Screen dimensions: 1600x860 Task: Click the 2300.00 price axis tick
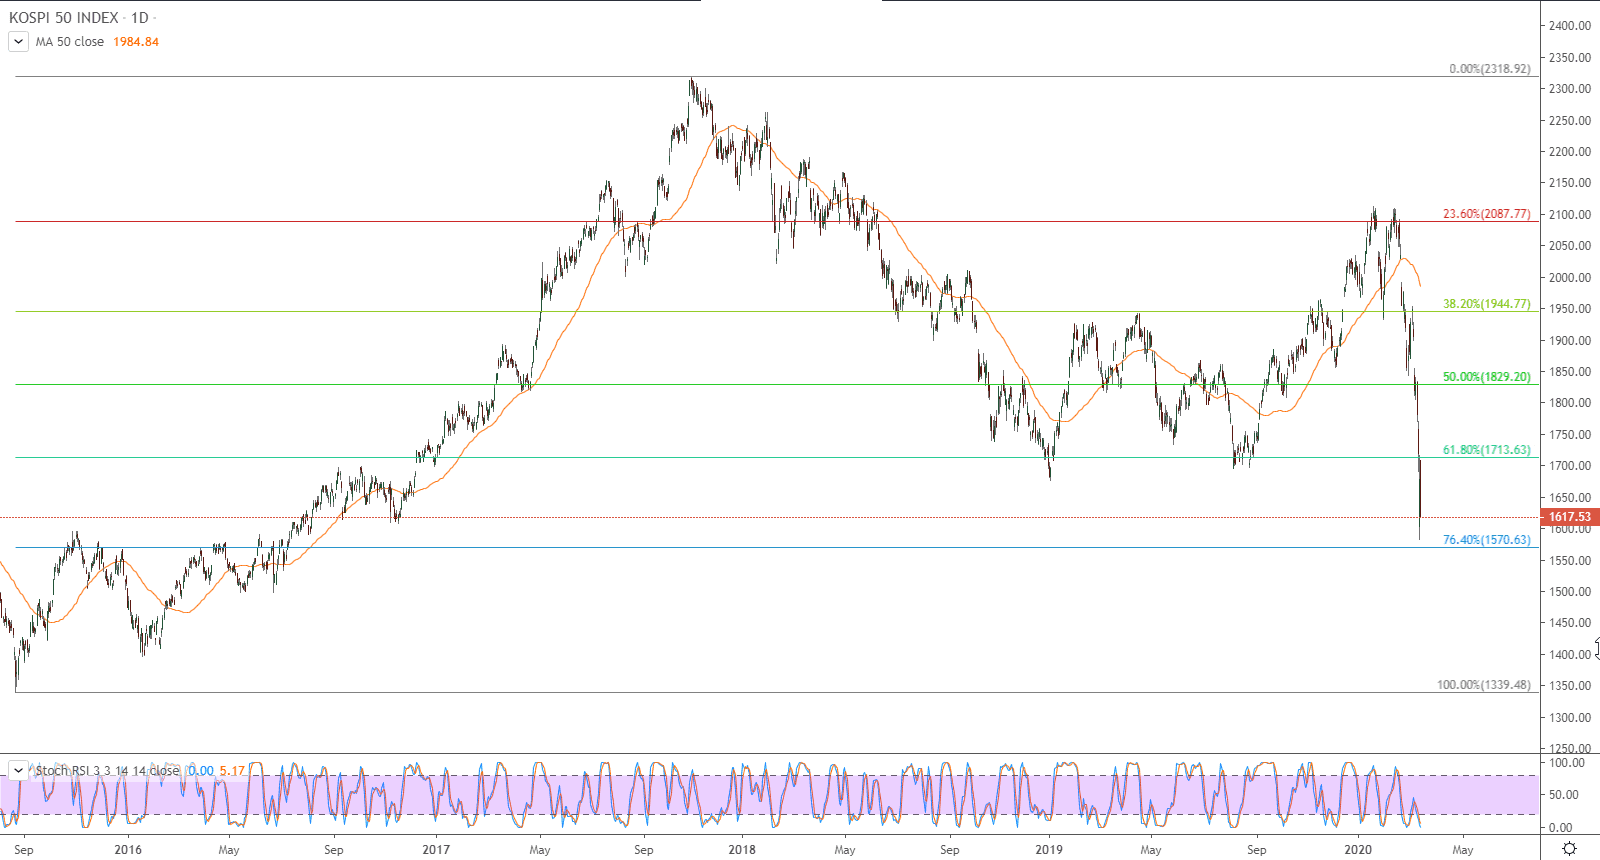pyautogui.click(x=1570, y=89)
